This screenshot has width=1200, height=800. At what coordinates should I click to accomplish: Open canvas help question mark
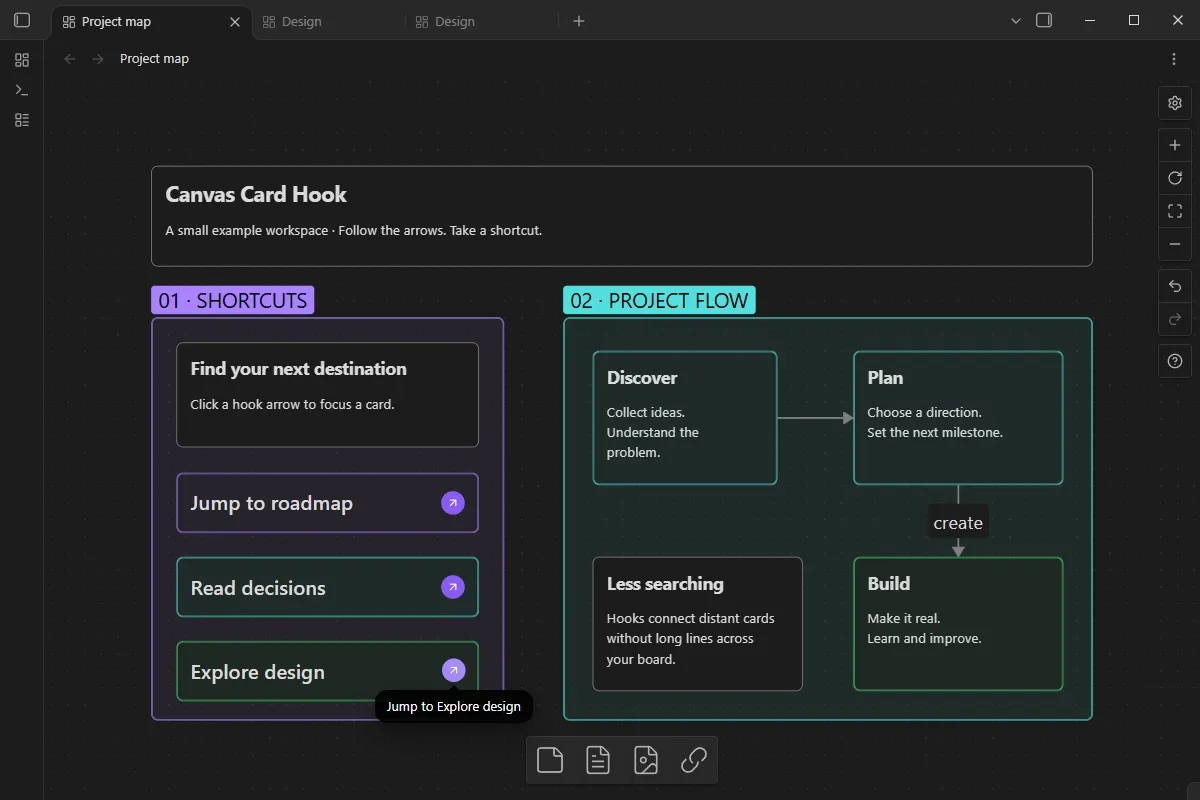(1175, 361)
